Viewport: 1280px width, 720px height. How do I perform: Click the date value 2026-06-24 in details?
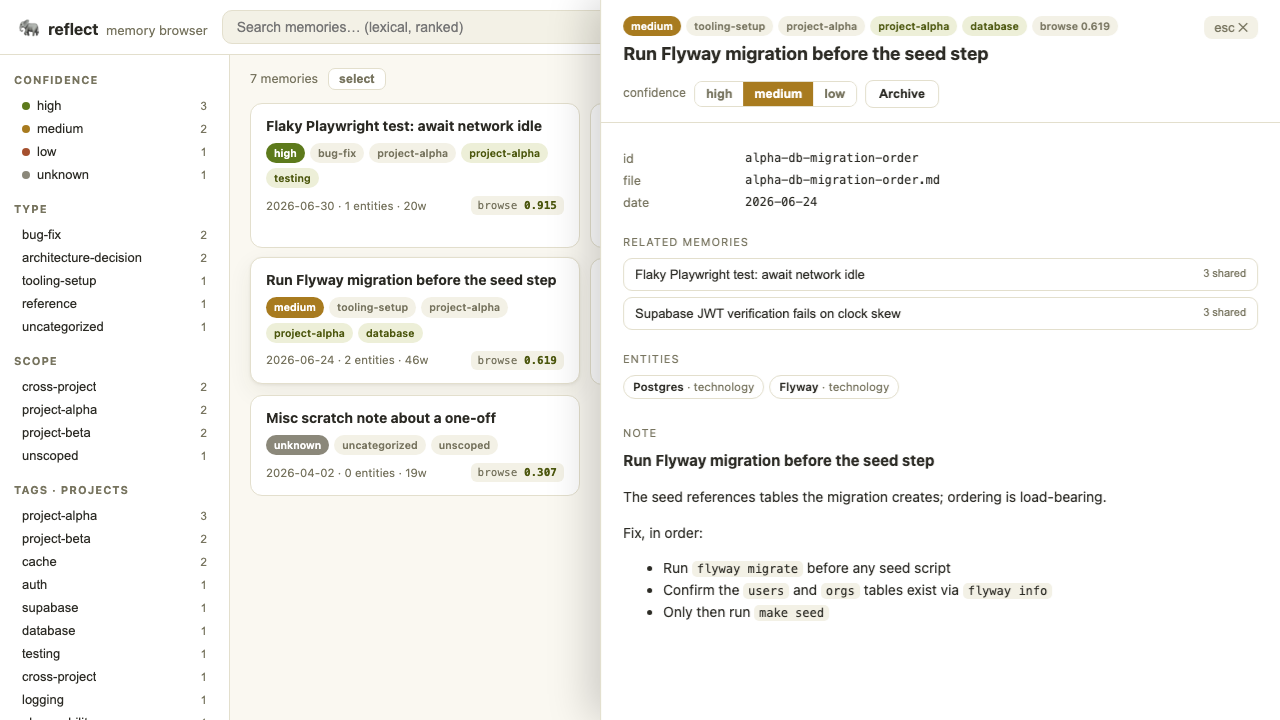pos(781,202)
